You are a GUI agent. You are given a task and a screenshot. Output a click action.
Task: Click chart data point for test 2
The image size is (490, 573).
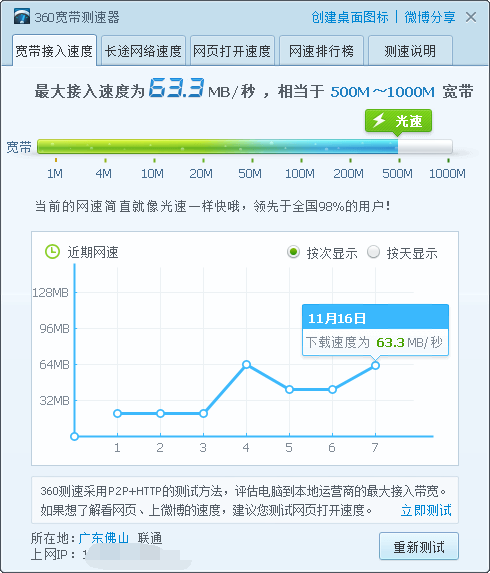pos(160,413)
